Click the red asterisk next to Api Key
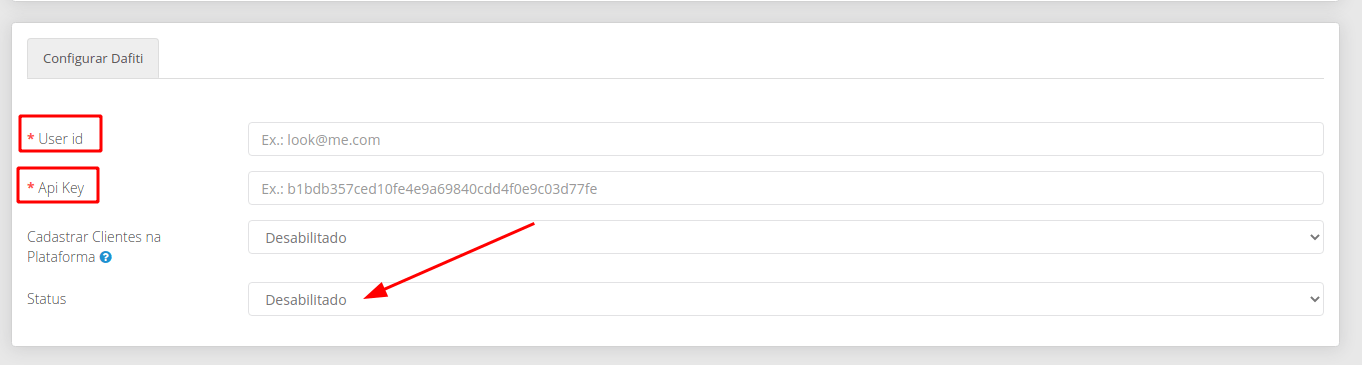Screen dimensions: 1362x365 31,187
